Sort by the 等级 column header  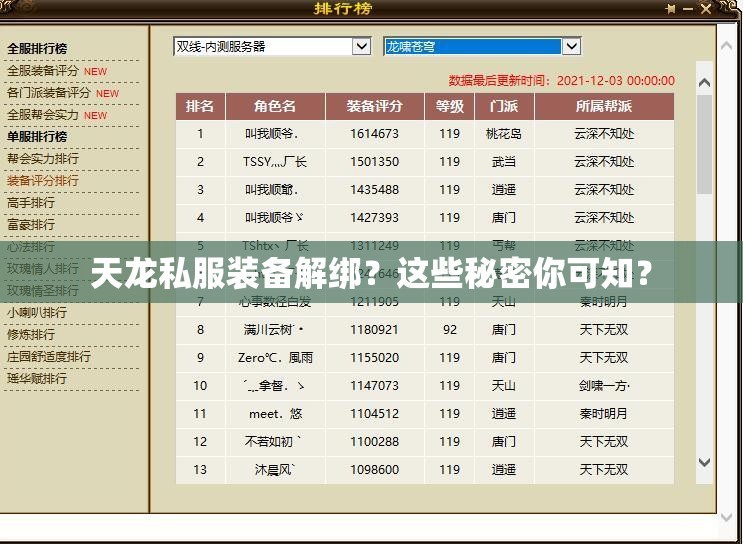449,106
